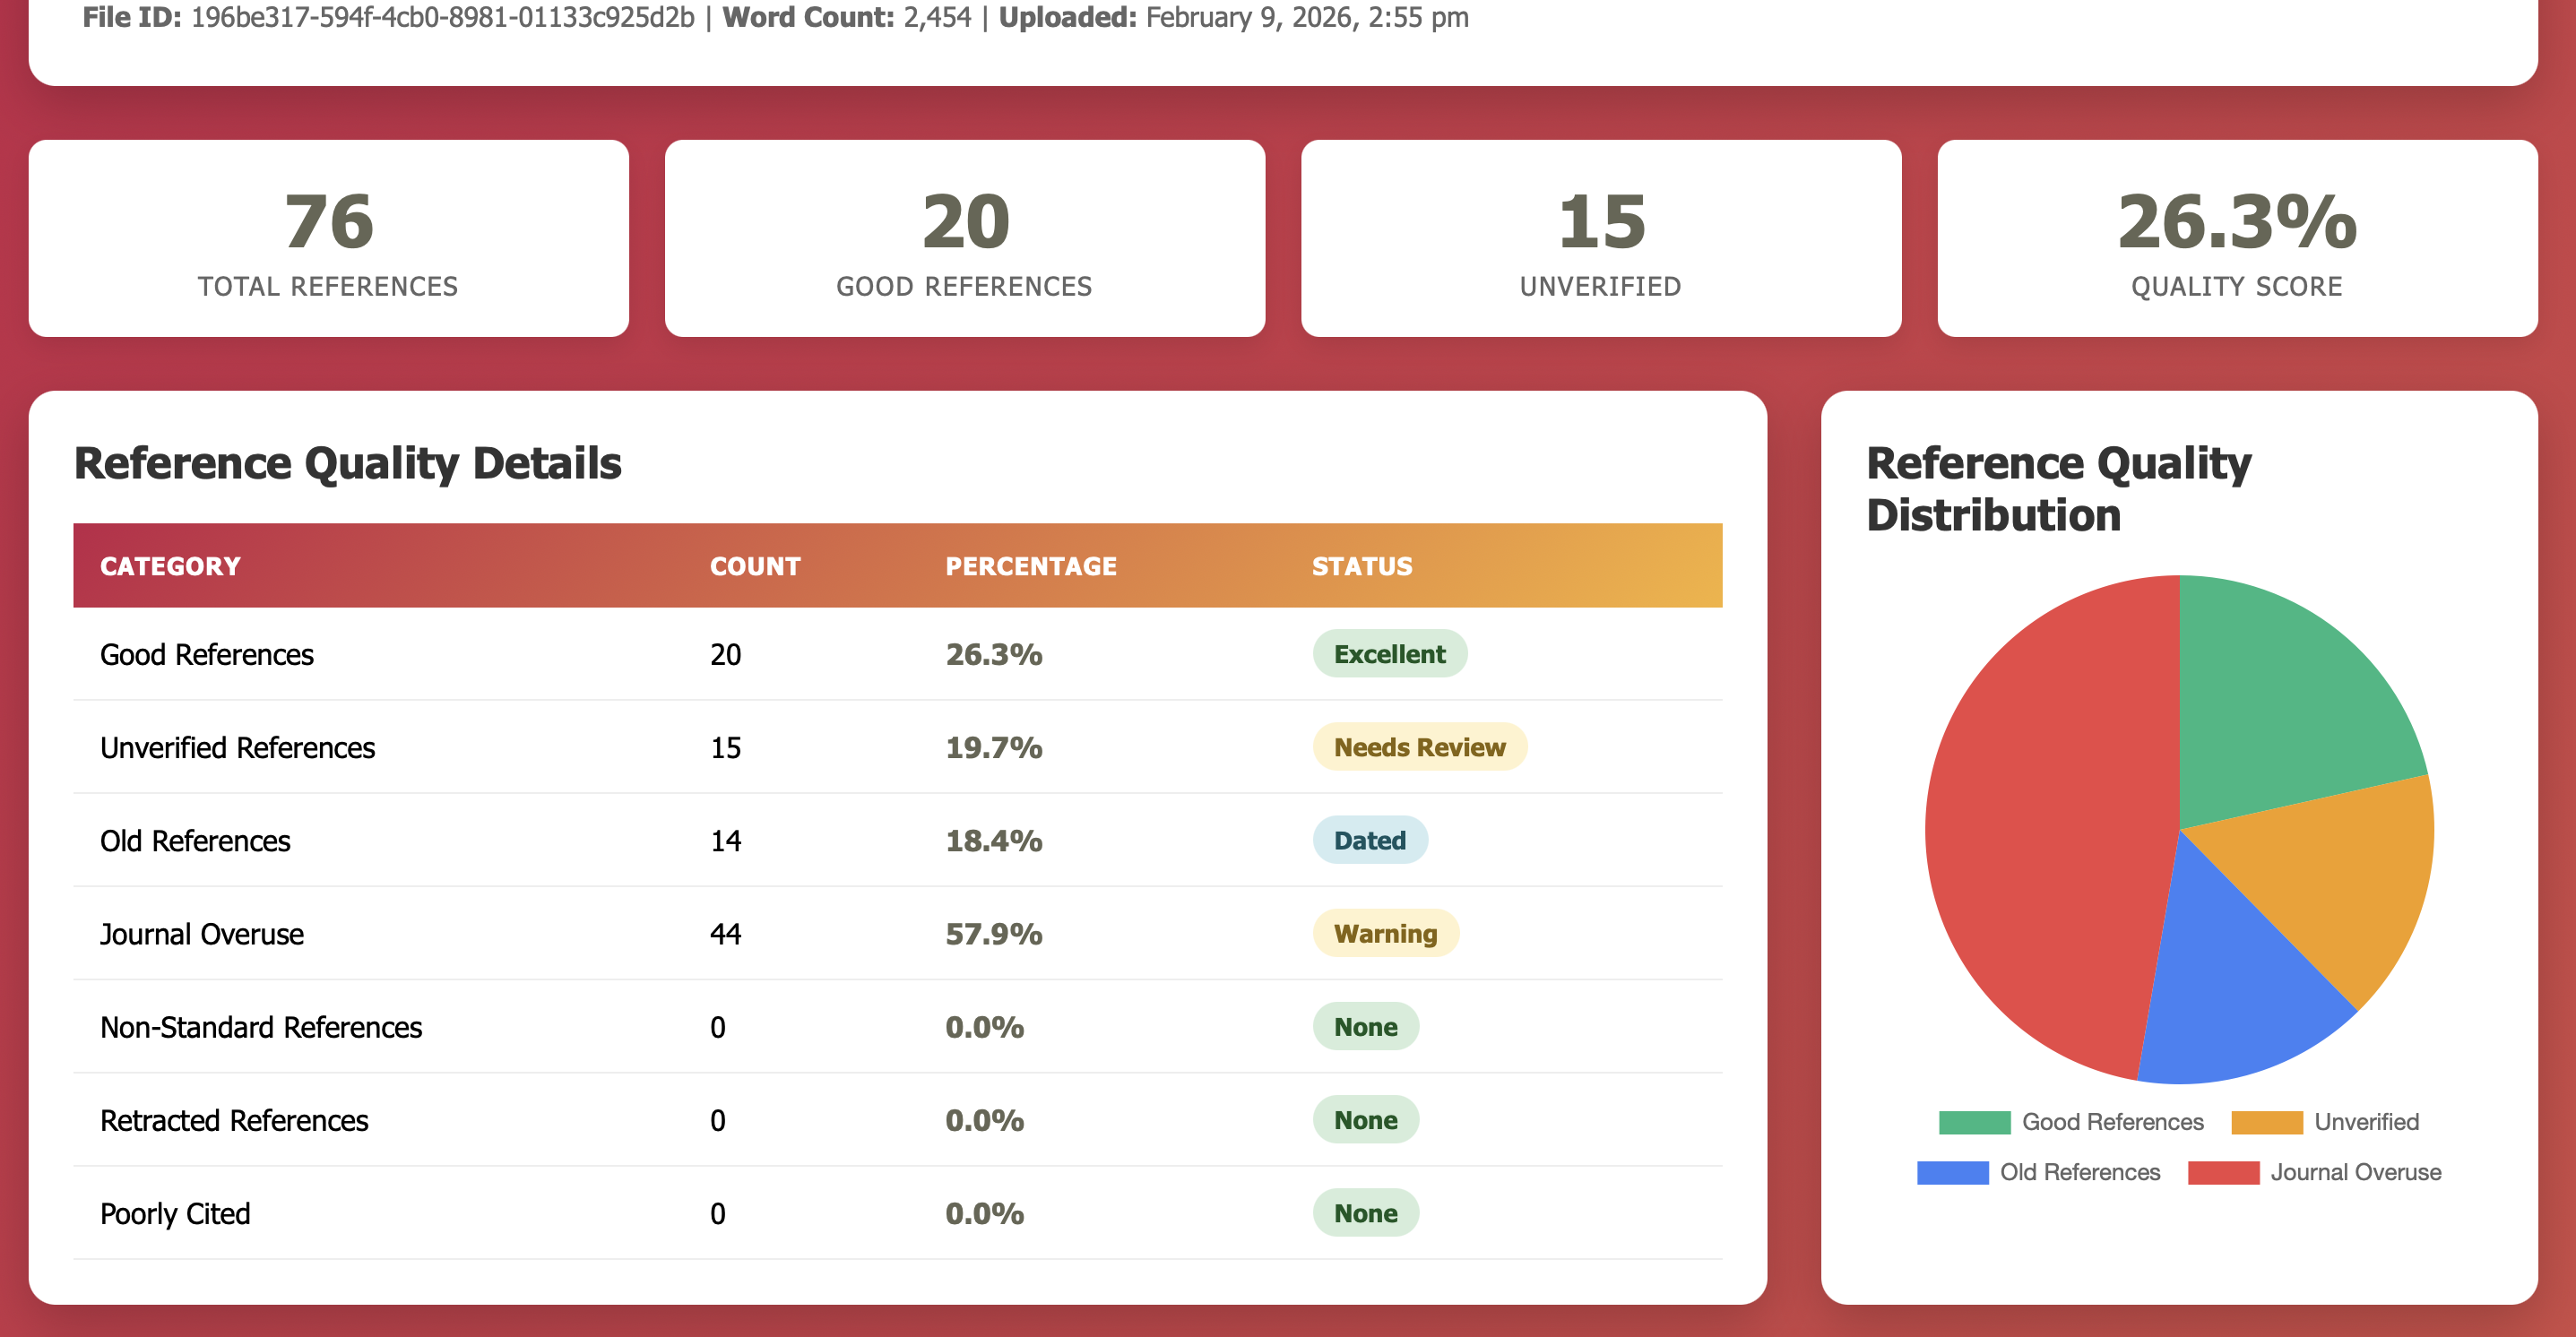Click the Unverified count summary card
Viewport: 2576px width, 1337px height.
(1601, 239)
